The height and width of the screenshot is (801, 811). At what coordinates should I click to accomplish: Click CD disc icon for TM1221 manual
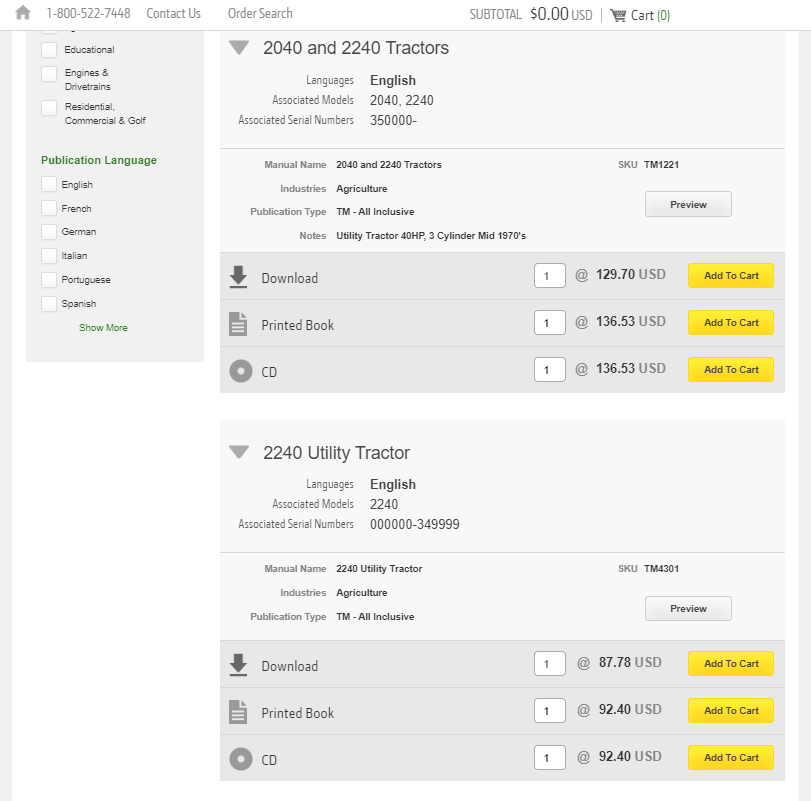(x=241, y=371)
